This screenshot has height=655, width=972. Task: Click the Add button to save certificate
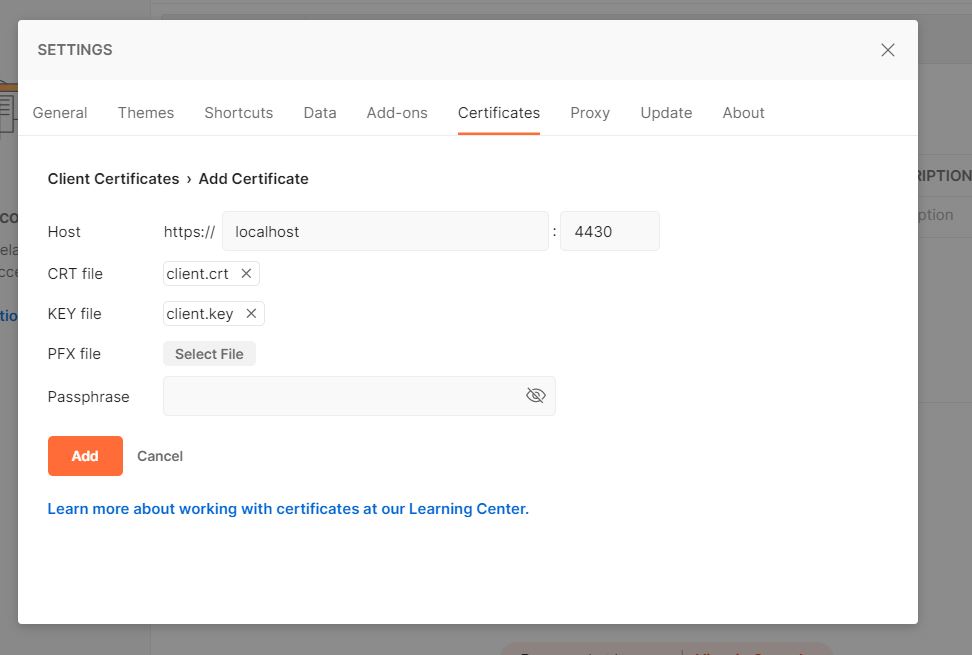tap(84, 455)
